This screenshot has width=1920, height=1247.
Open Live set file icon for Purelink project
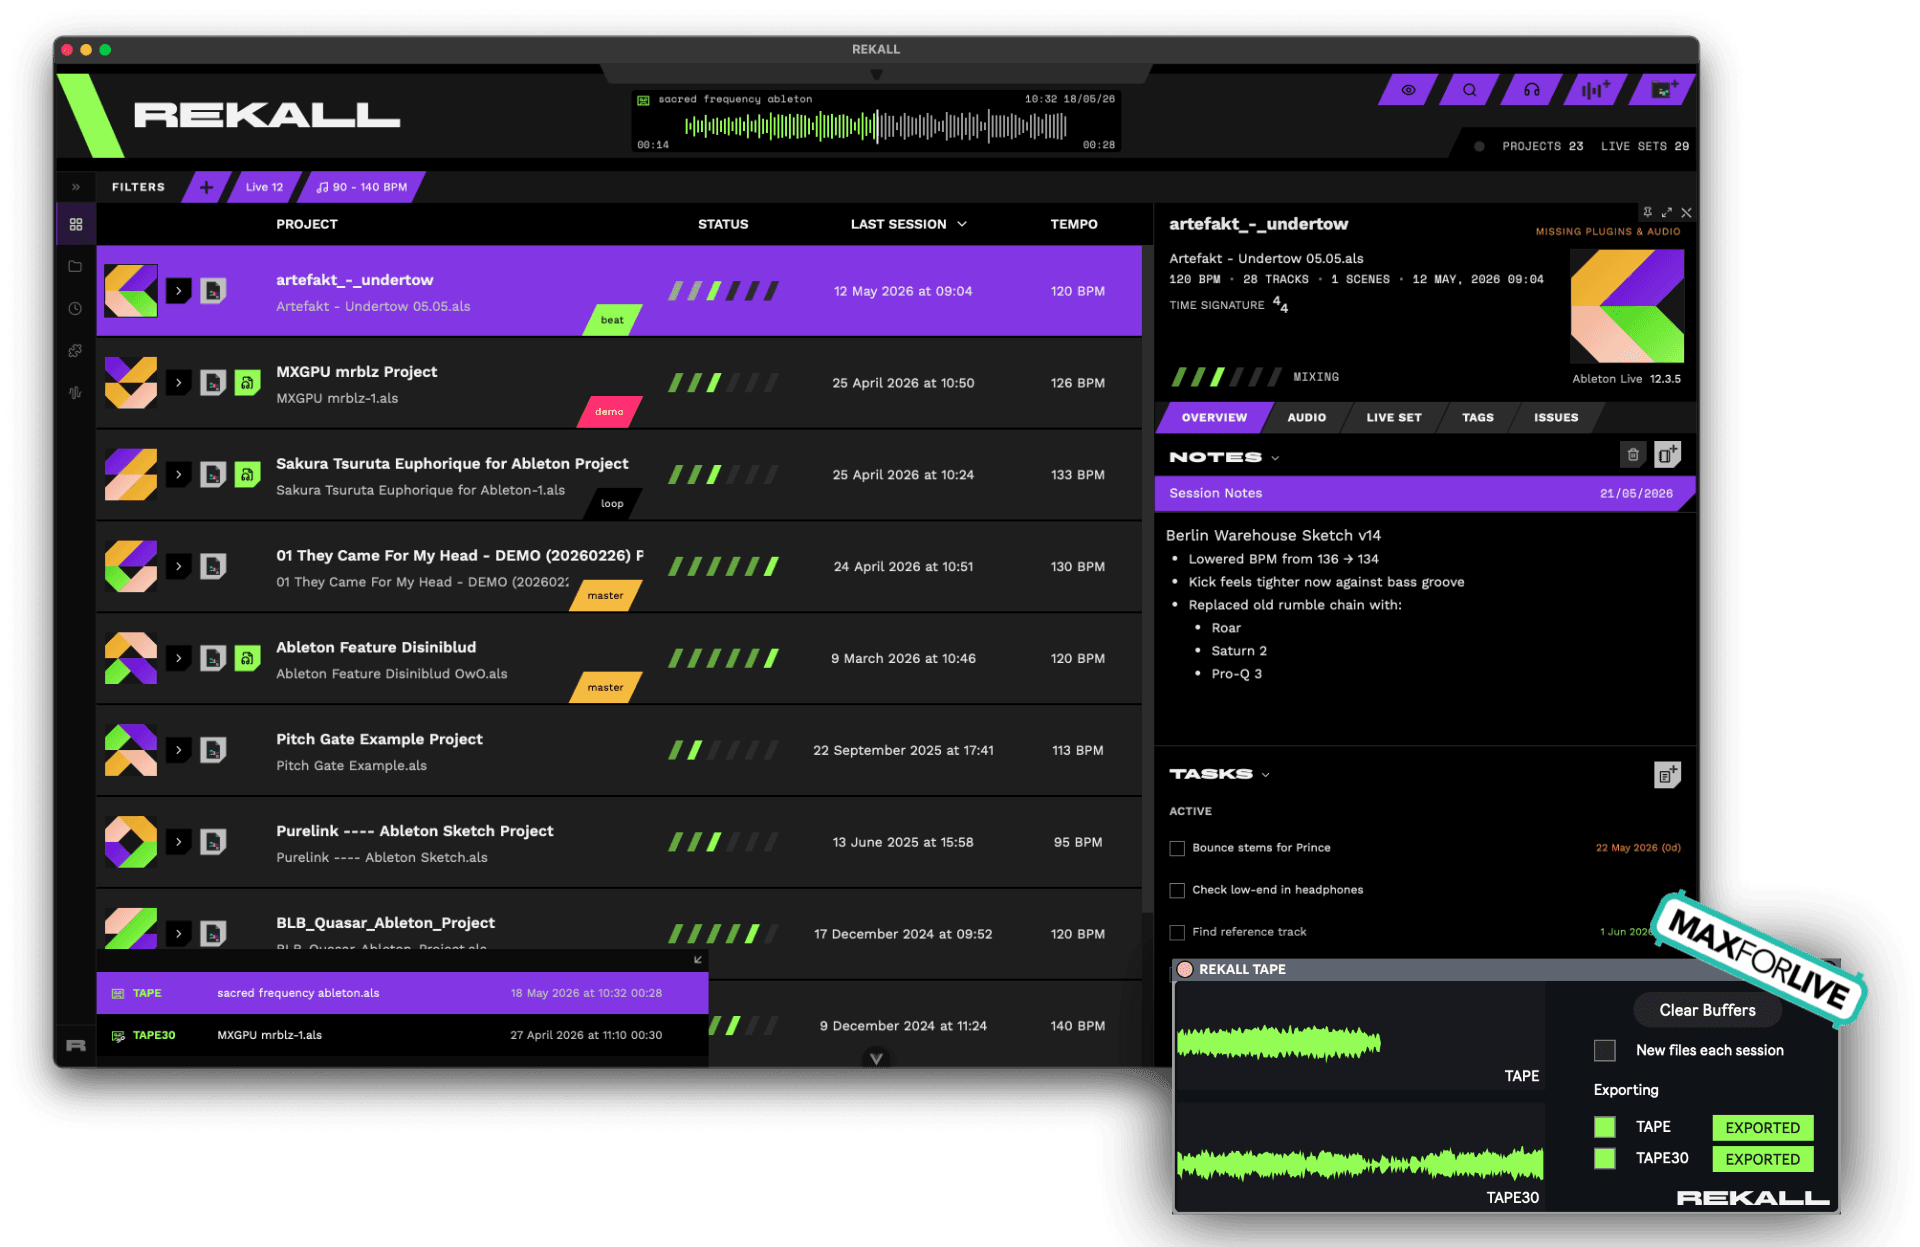(213, 842)
